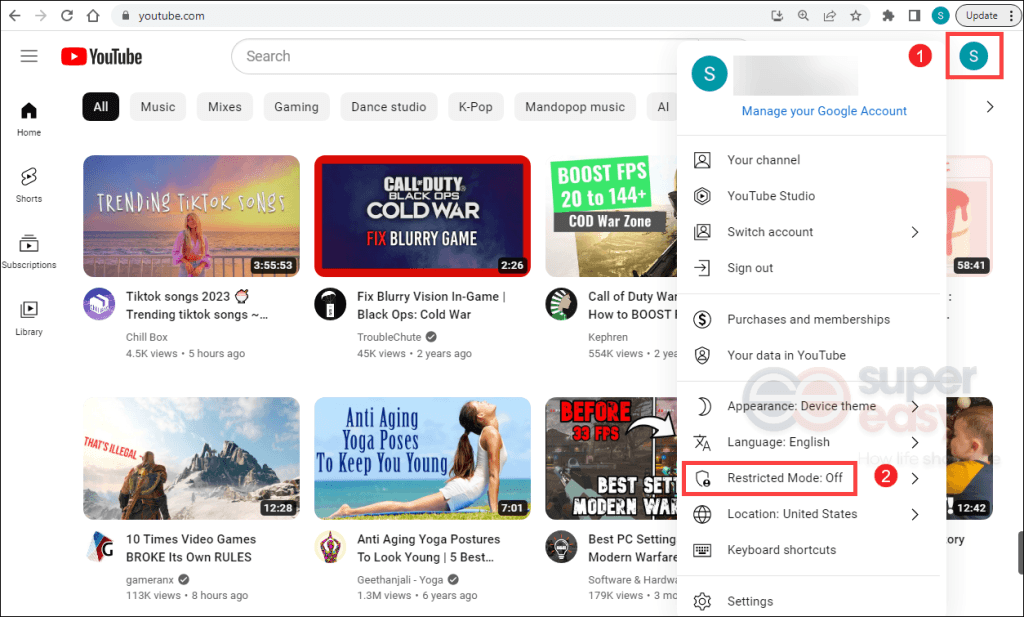This screenshot has height=617, width=1024.
Task: Expand the Location: United States submenu
Action: pyautogui.click(x=914, y=514)
